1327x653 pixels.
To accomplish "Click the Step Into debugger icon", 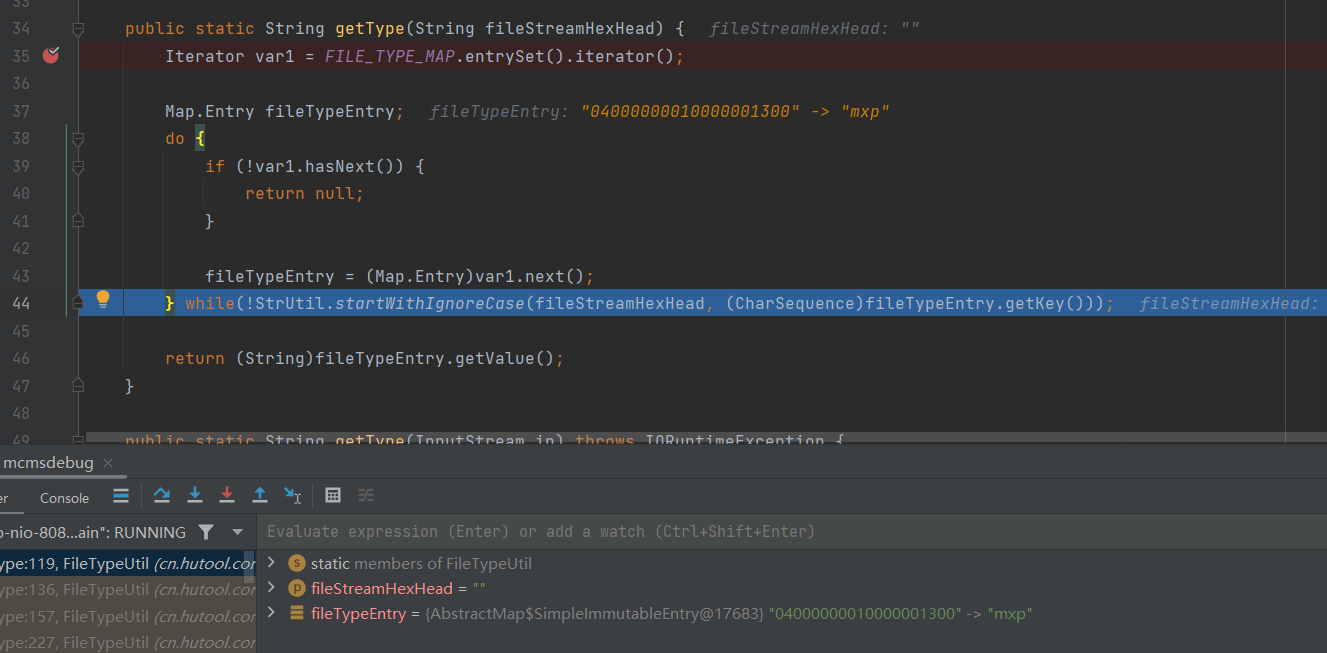I will (x=195, y=495).
